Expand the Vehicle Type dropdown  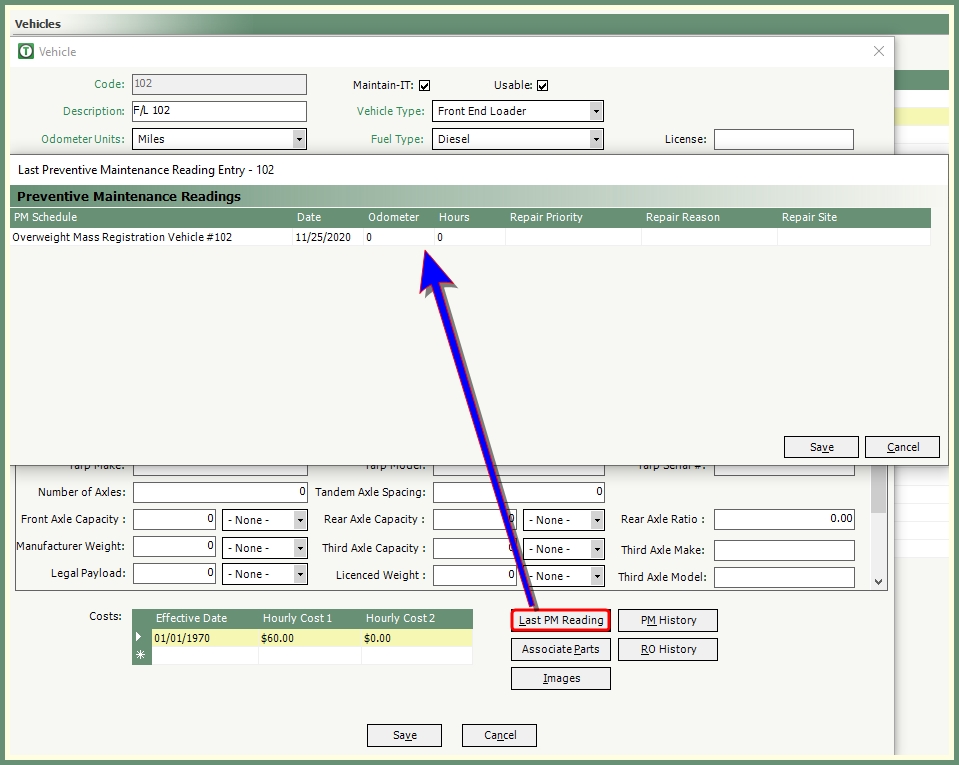(x=596, y=111)
